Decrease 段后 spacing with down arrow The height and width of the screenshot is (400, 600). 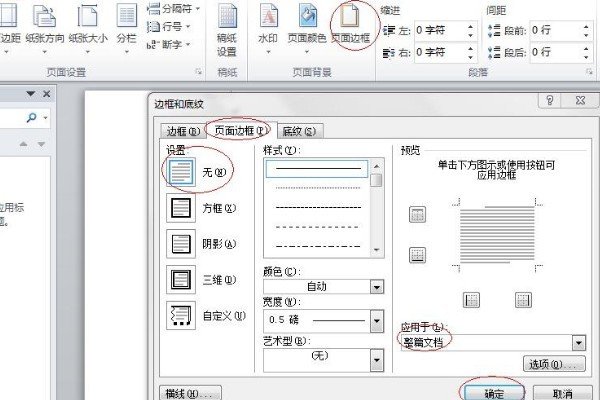[586, 56]
